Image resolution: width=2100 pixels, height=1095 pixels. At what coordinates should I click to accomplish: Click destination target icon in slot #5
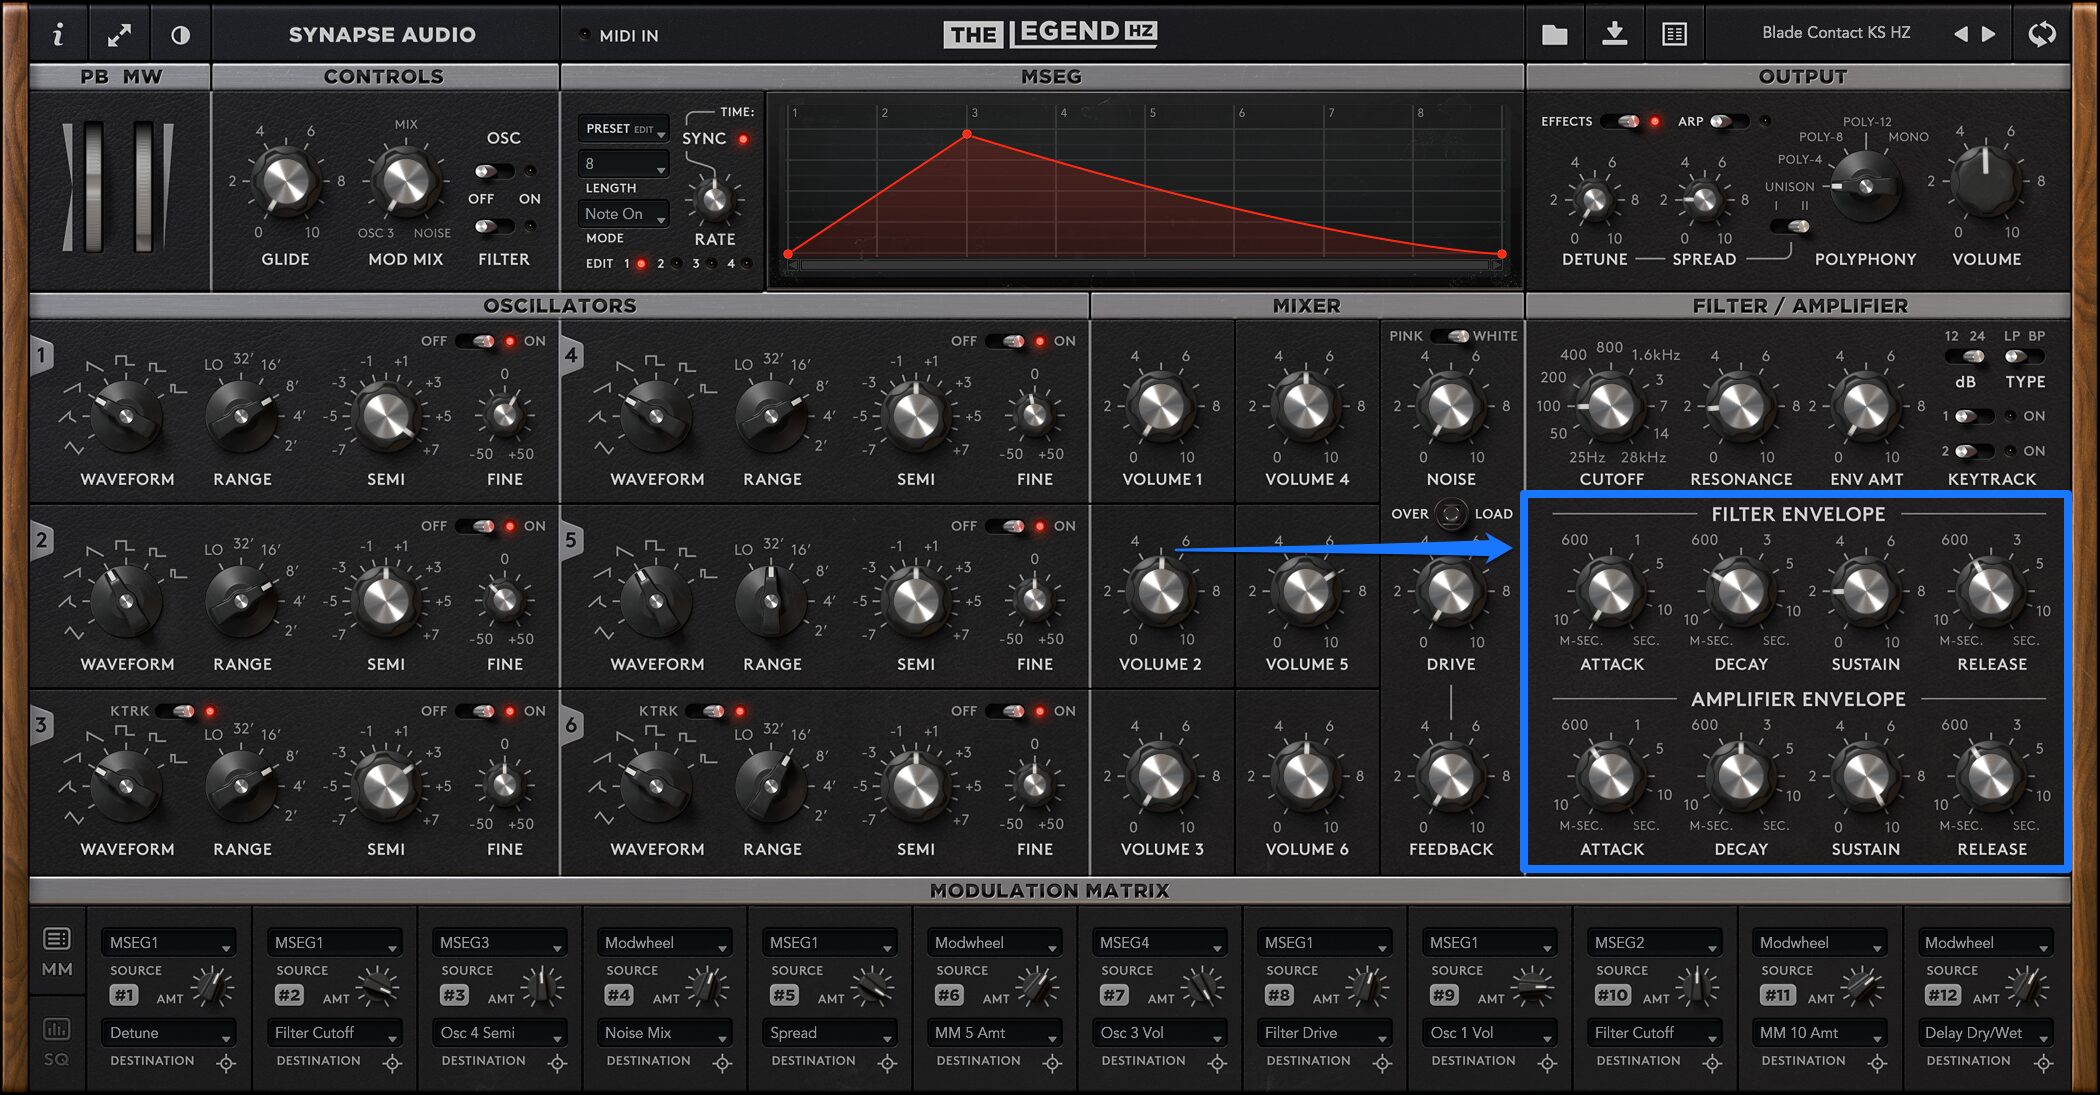pyautogui.click(x=887, y=1063)
